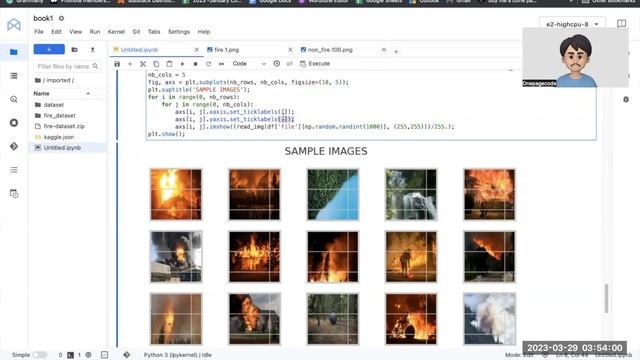Open the debugger icon on right sidebar
The image size is (640, 360).
[x=626, y=100]
